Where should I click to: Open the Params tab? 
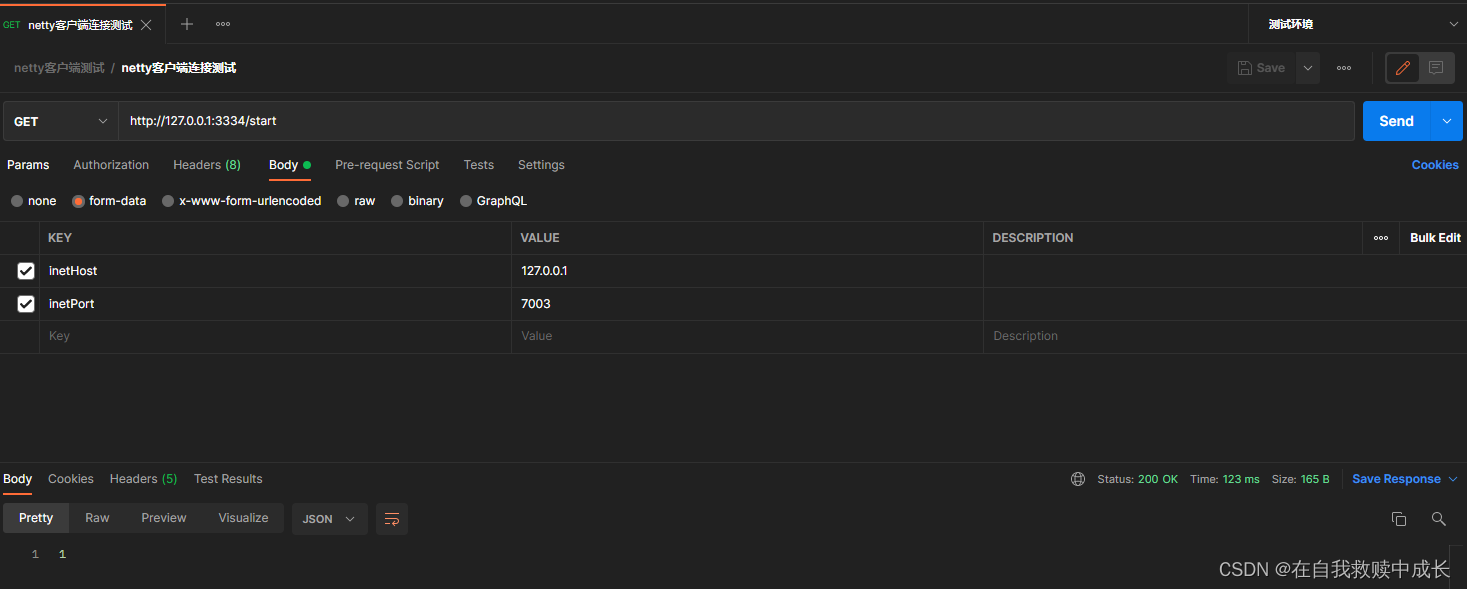point(28,165)
